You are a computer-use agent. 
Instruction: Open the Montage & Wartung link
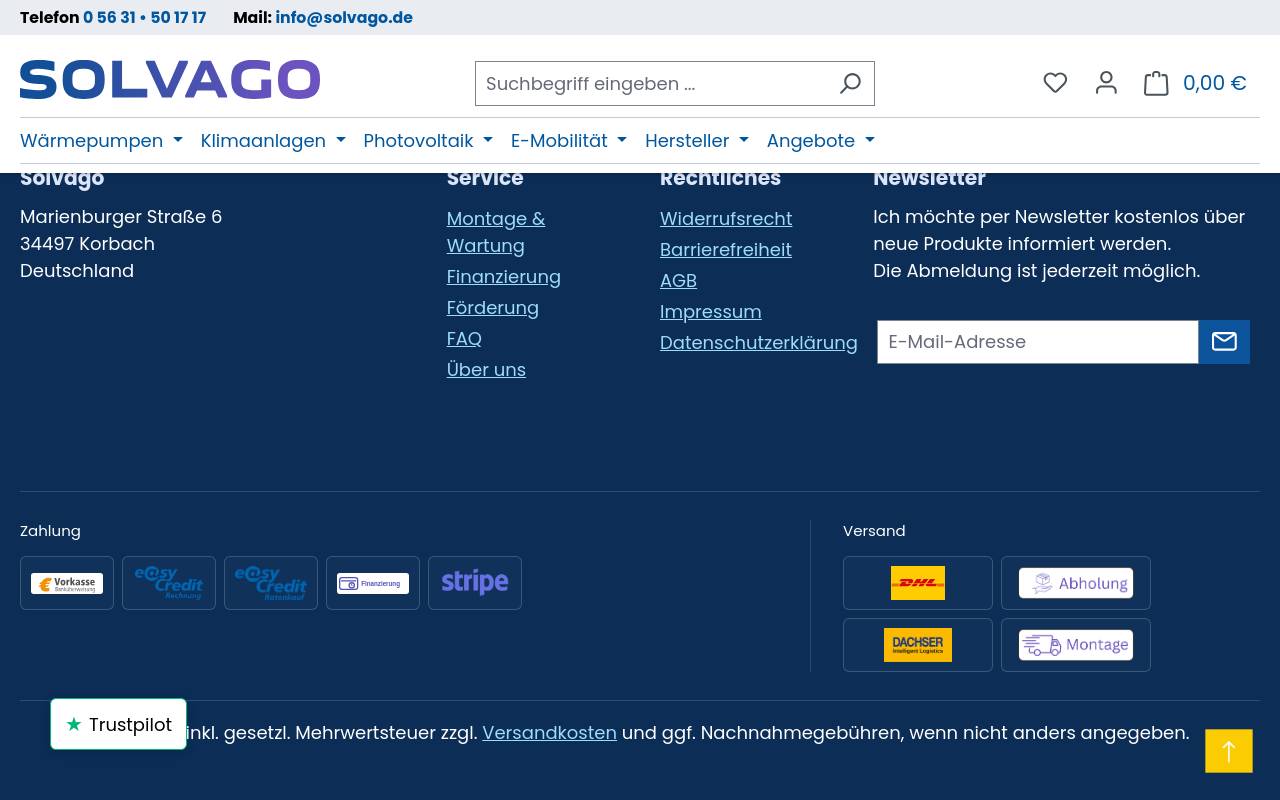click(496, 232)
